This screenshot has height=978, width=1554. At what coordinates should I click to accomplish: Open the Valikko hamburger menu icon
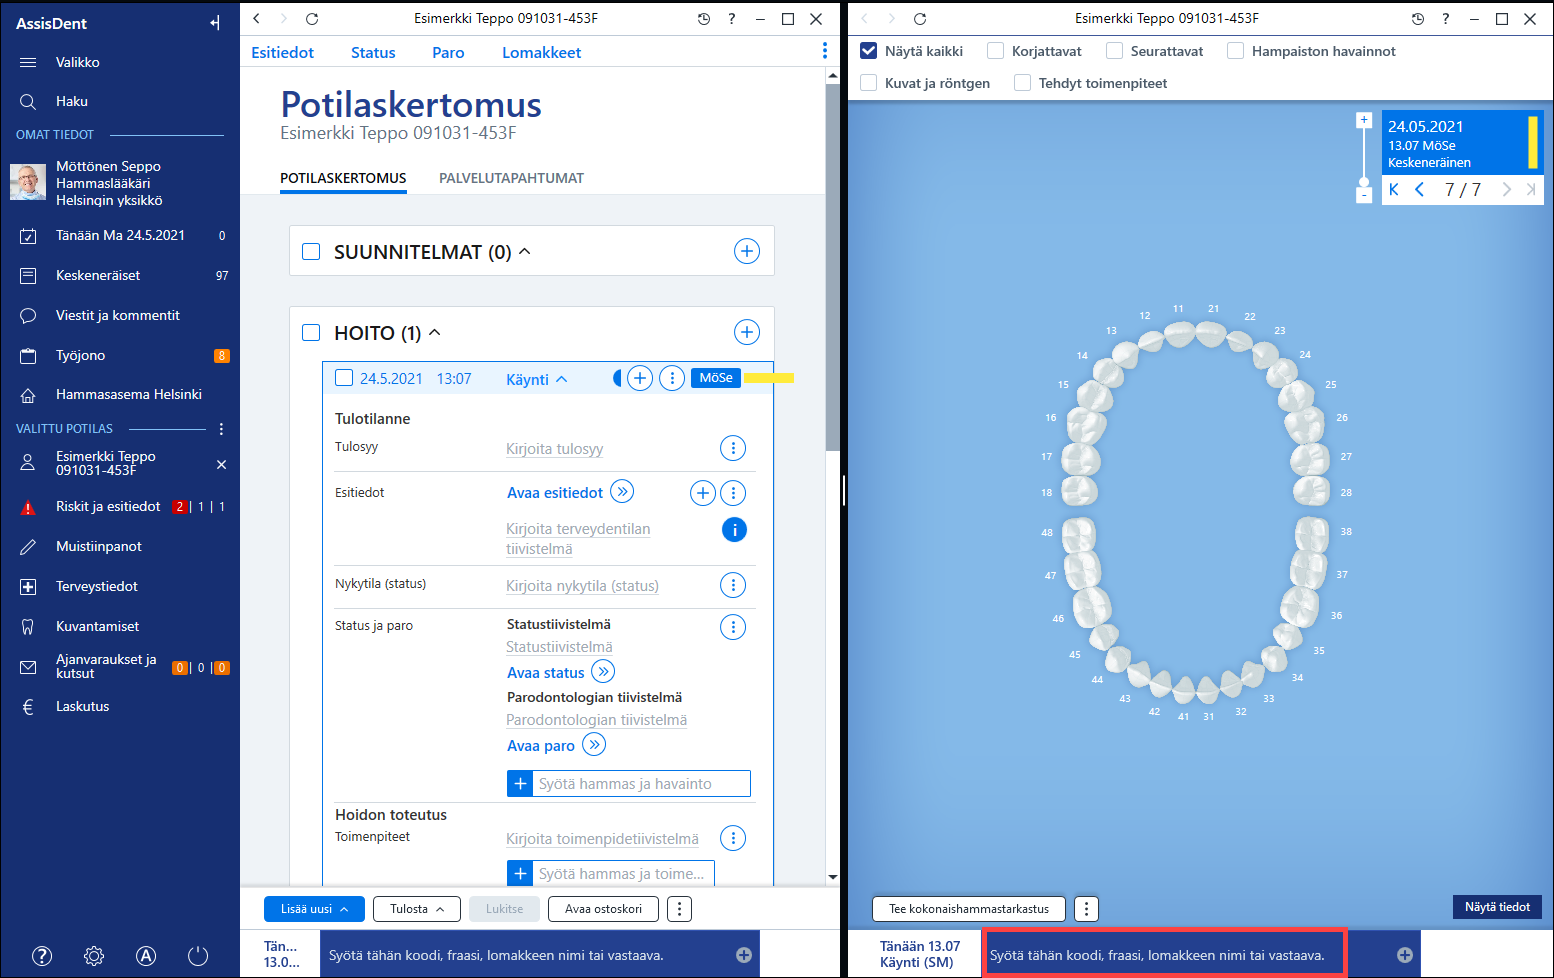tap(28, 62)
